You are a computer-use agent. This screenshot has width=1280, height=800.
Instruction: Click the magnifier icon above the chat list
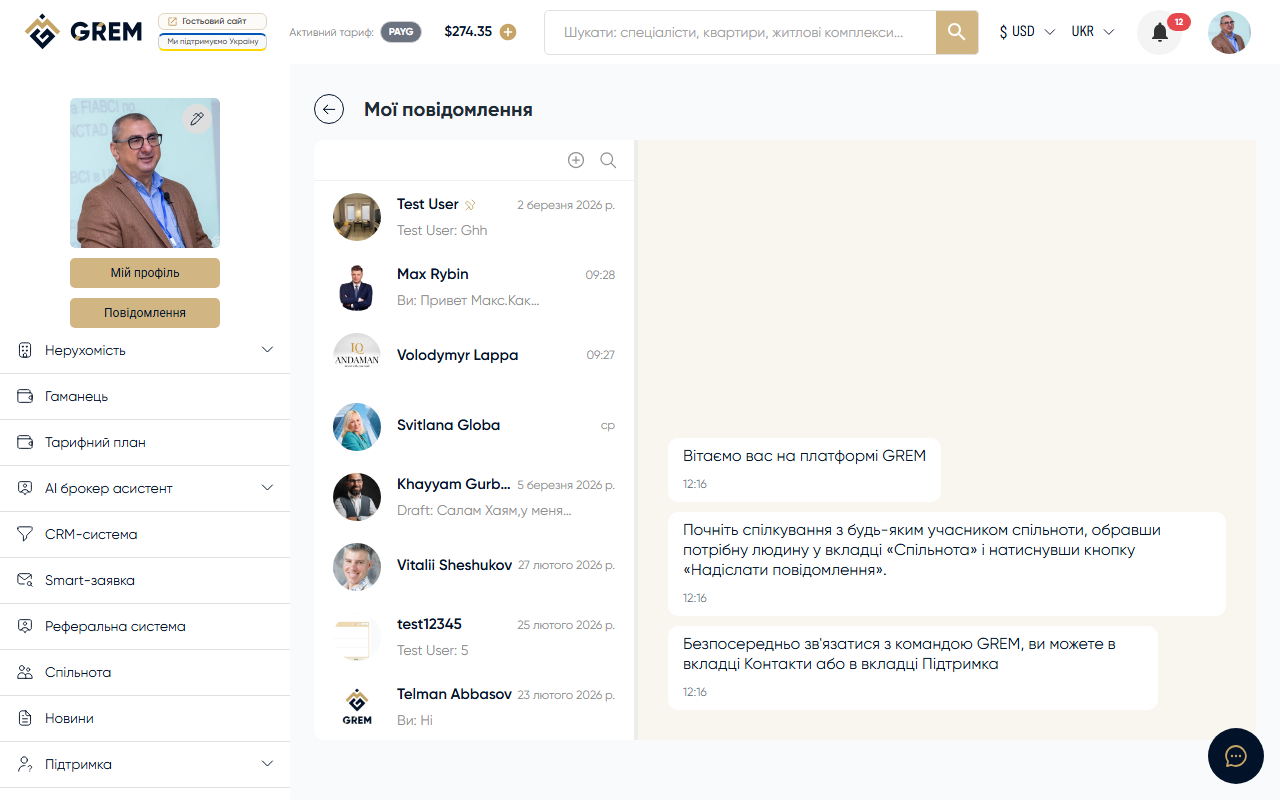tap(608, 159)
